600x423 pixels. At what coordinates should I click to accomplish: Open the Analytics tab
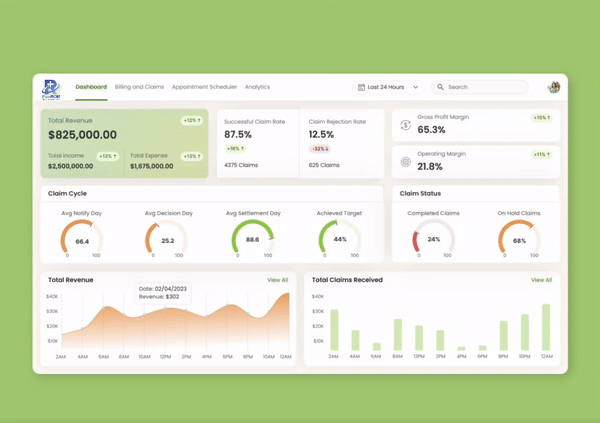[x=257, y=87]
